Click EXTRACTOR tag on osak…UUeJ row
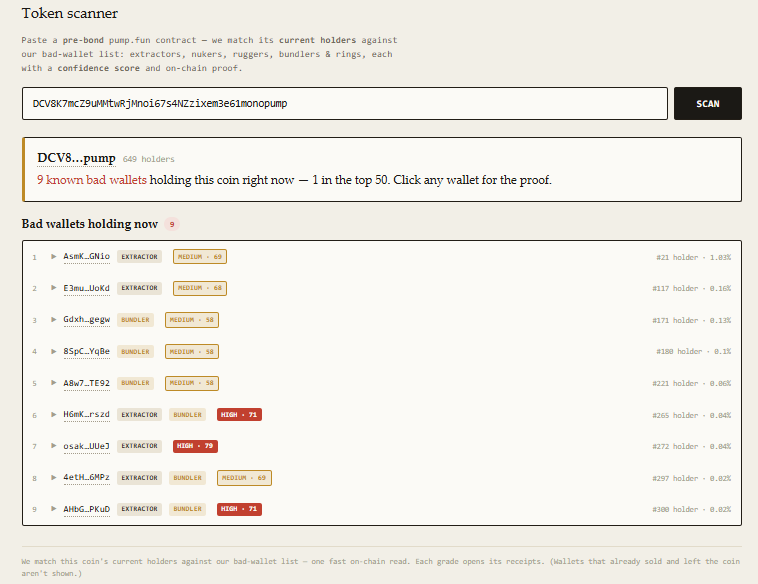This screenshot has height=584, width=758. [139, 446]
